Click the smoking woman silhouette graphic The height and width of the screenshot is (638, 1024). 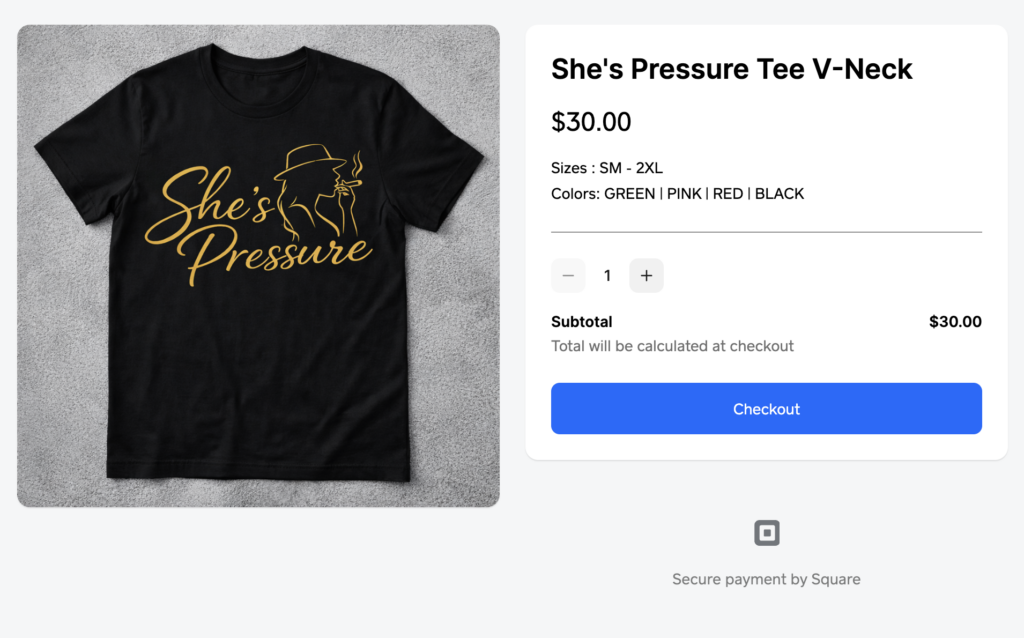coord(319,191)
